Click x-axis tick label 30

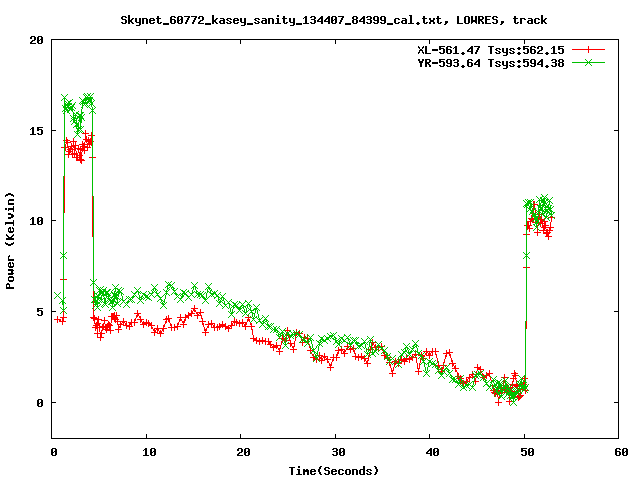338,452
